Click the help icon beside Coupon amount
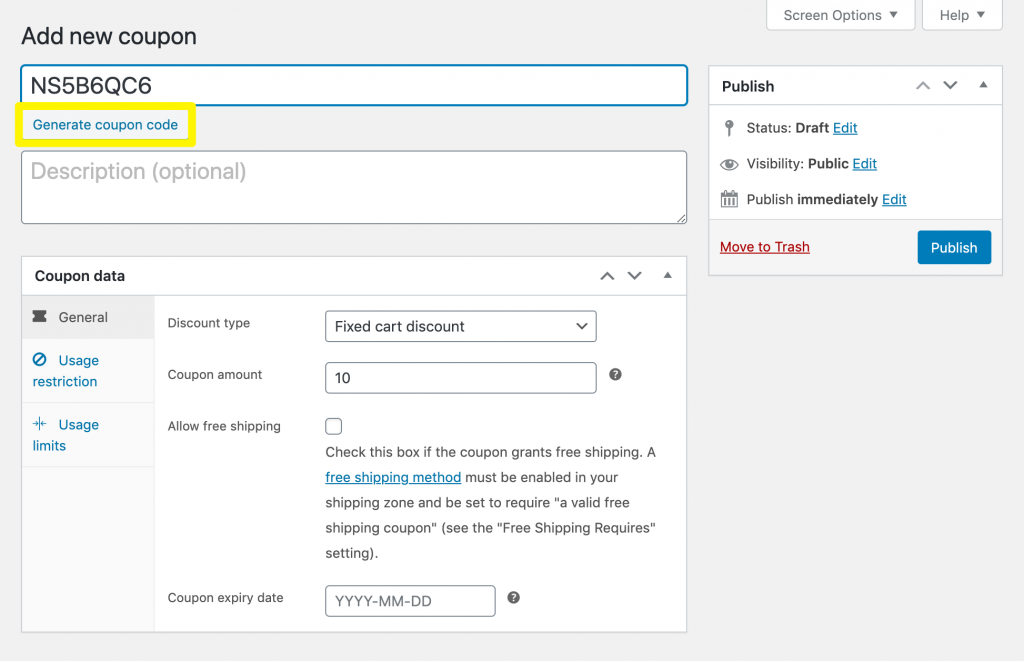 click(x=615, y=375)
